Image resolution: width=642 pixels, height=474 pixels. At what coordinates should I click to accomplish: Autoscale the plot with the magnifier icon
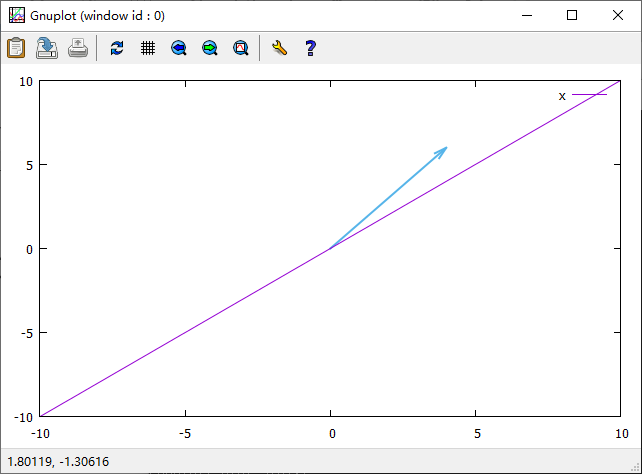tap(241, 48)
